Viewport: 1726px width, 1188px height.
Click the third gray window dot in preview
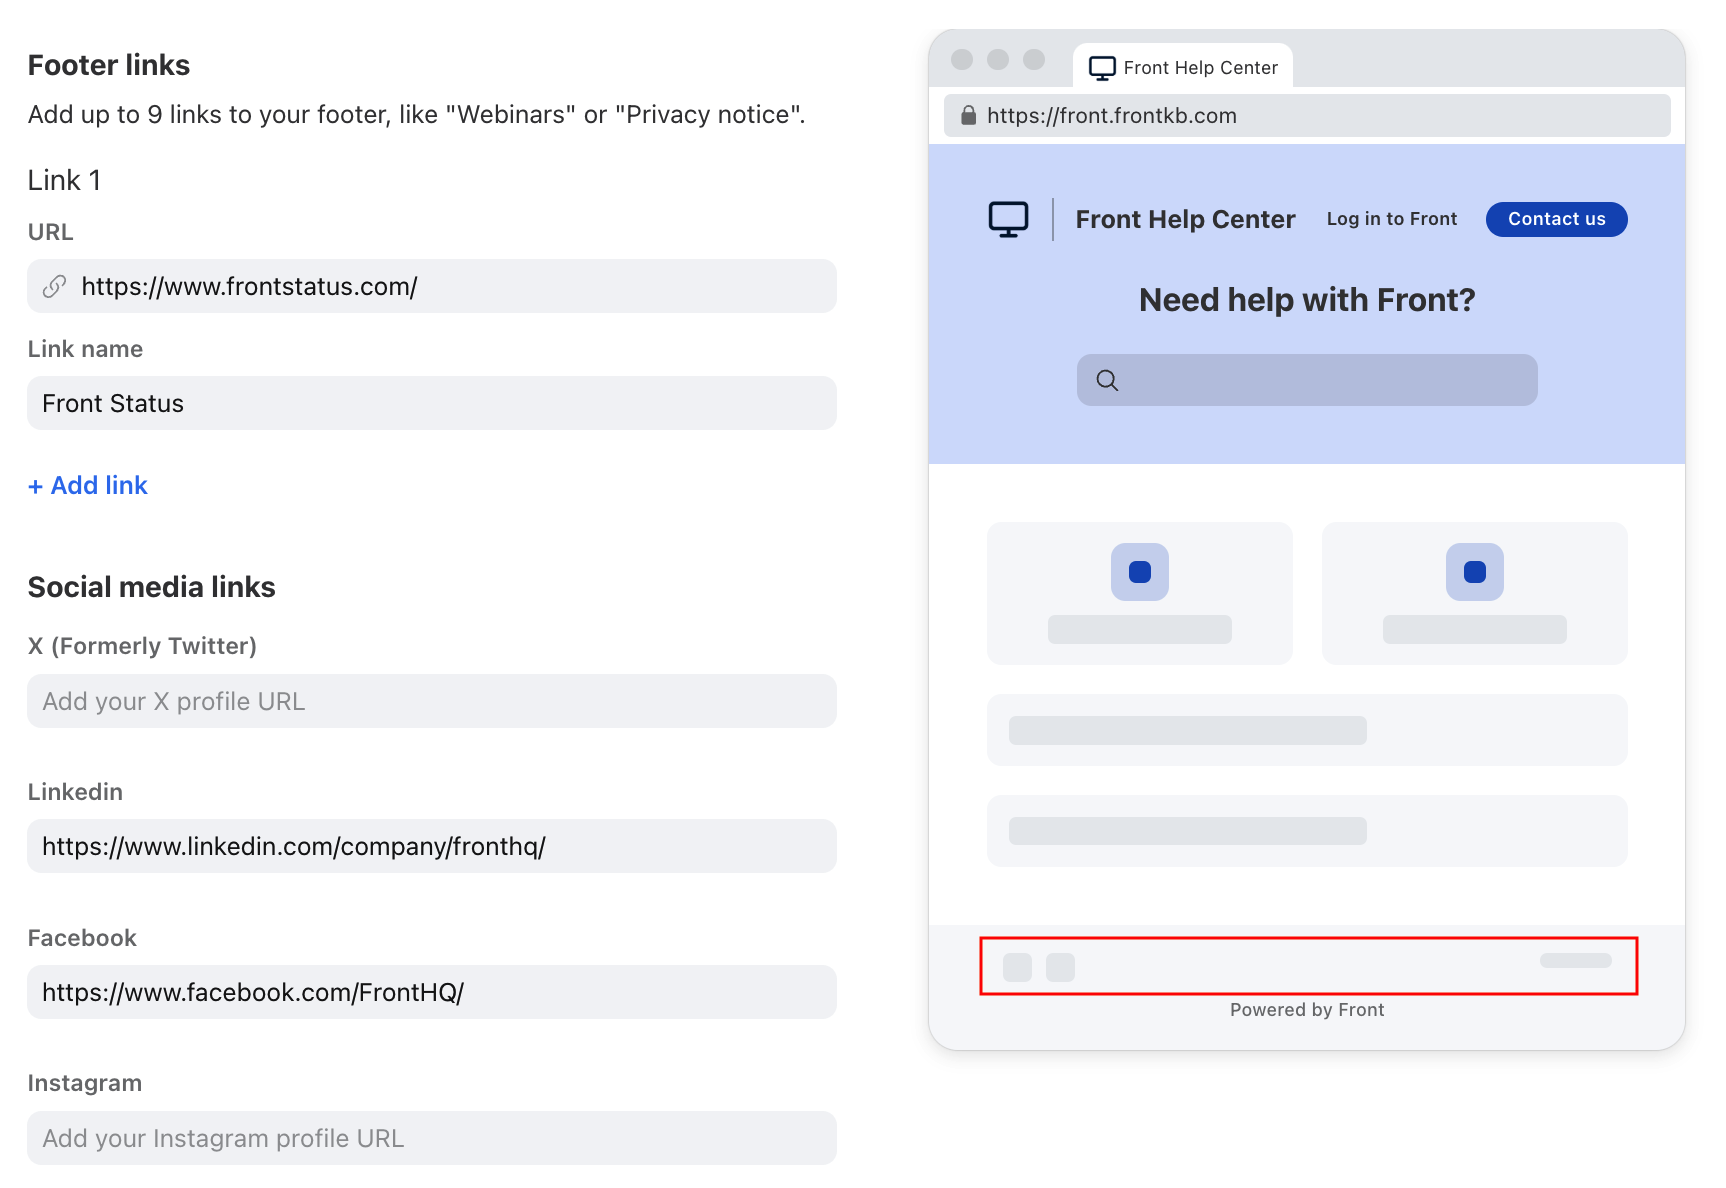click(x=1034, y=59)
